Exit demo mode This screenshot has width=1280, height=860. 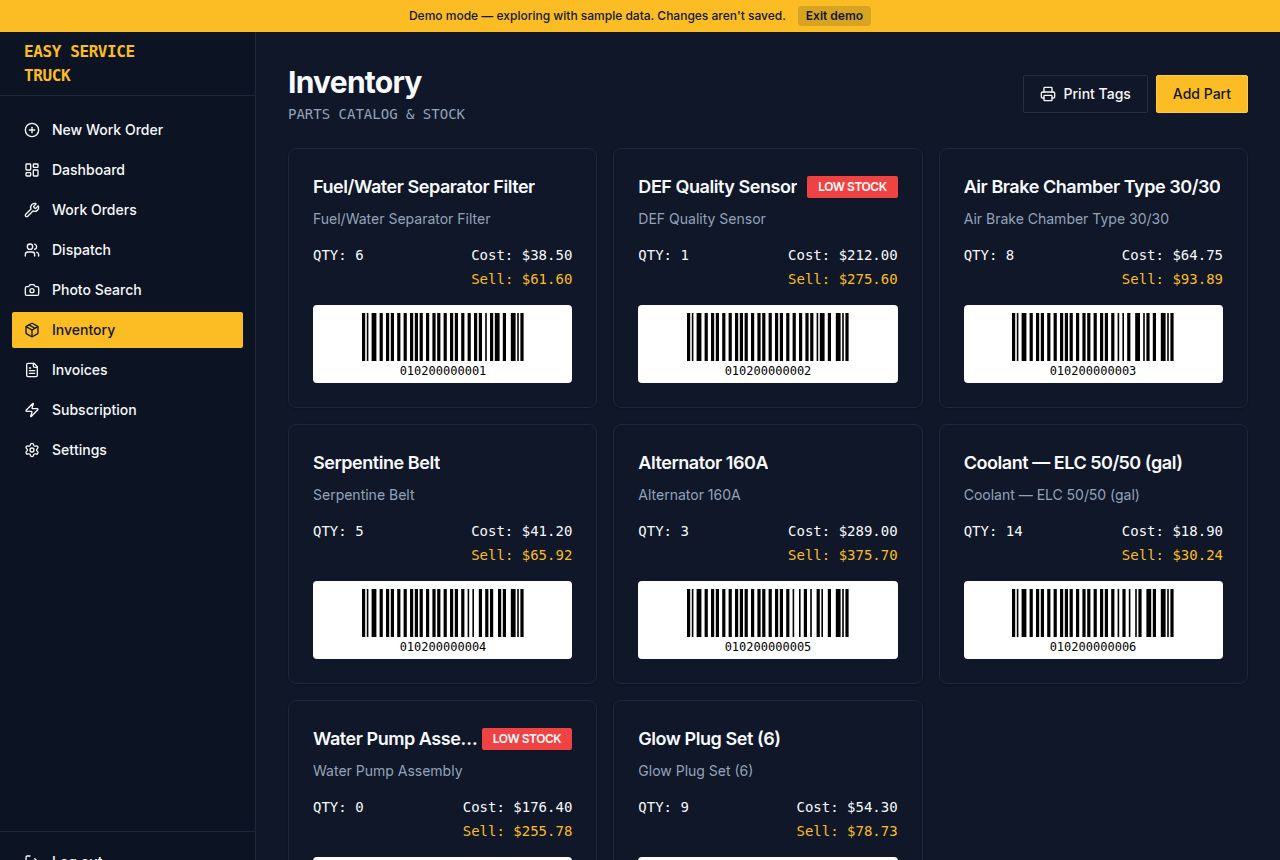pyautogui.click(x=834, y=16)
